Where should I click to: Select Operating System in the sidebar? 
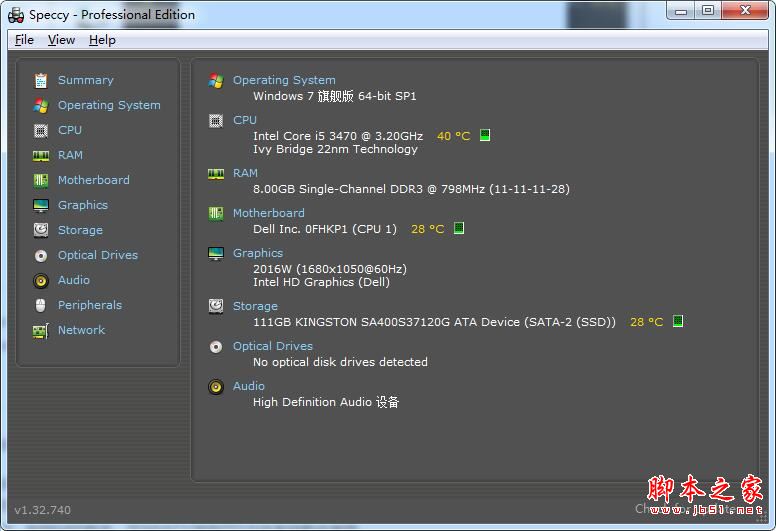pyautogui.click(x=109, y=105)
